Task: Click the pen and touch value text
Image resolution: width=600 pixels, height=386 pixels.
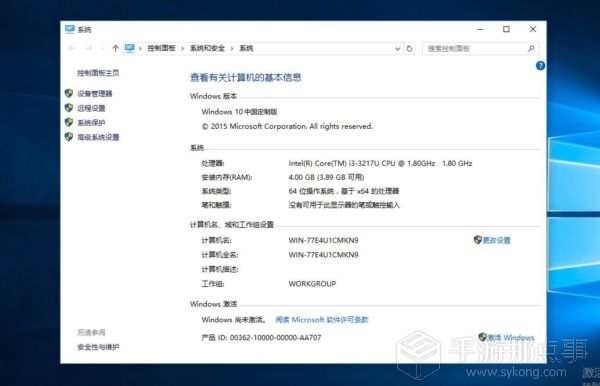Action: (344, 205)
